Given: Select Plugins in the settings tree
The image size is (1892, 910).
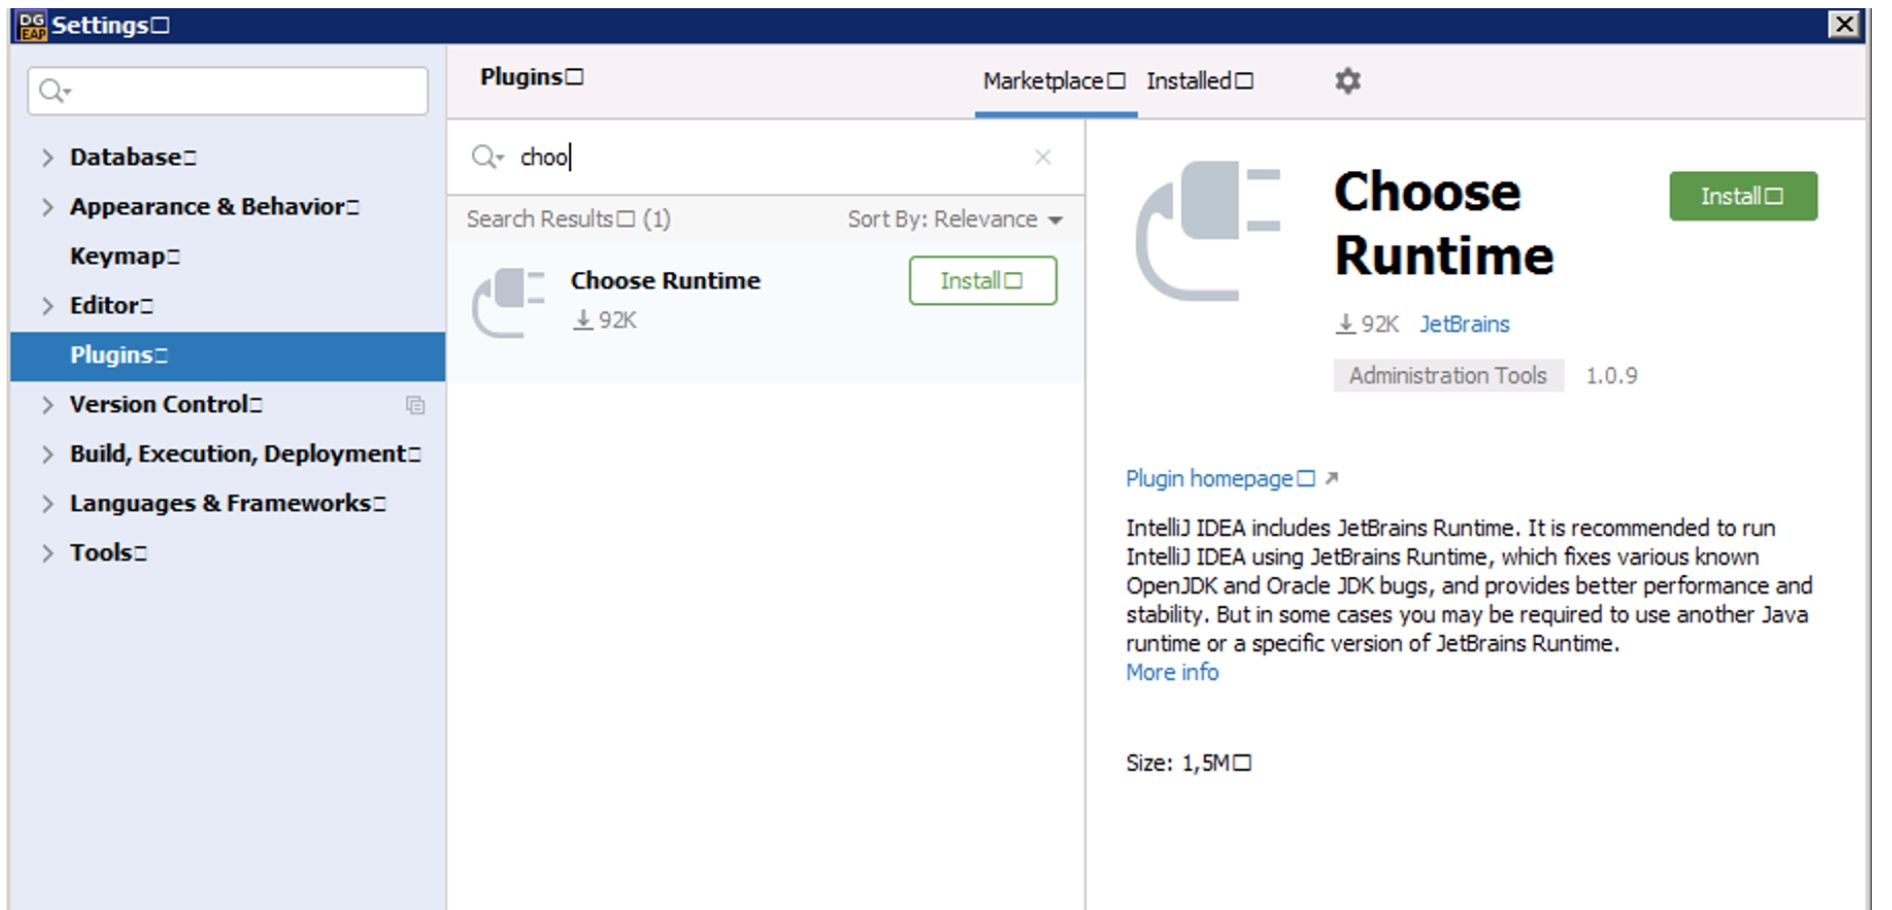Looking at the screenshot, I should click(228, 355).
